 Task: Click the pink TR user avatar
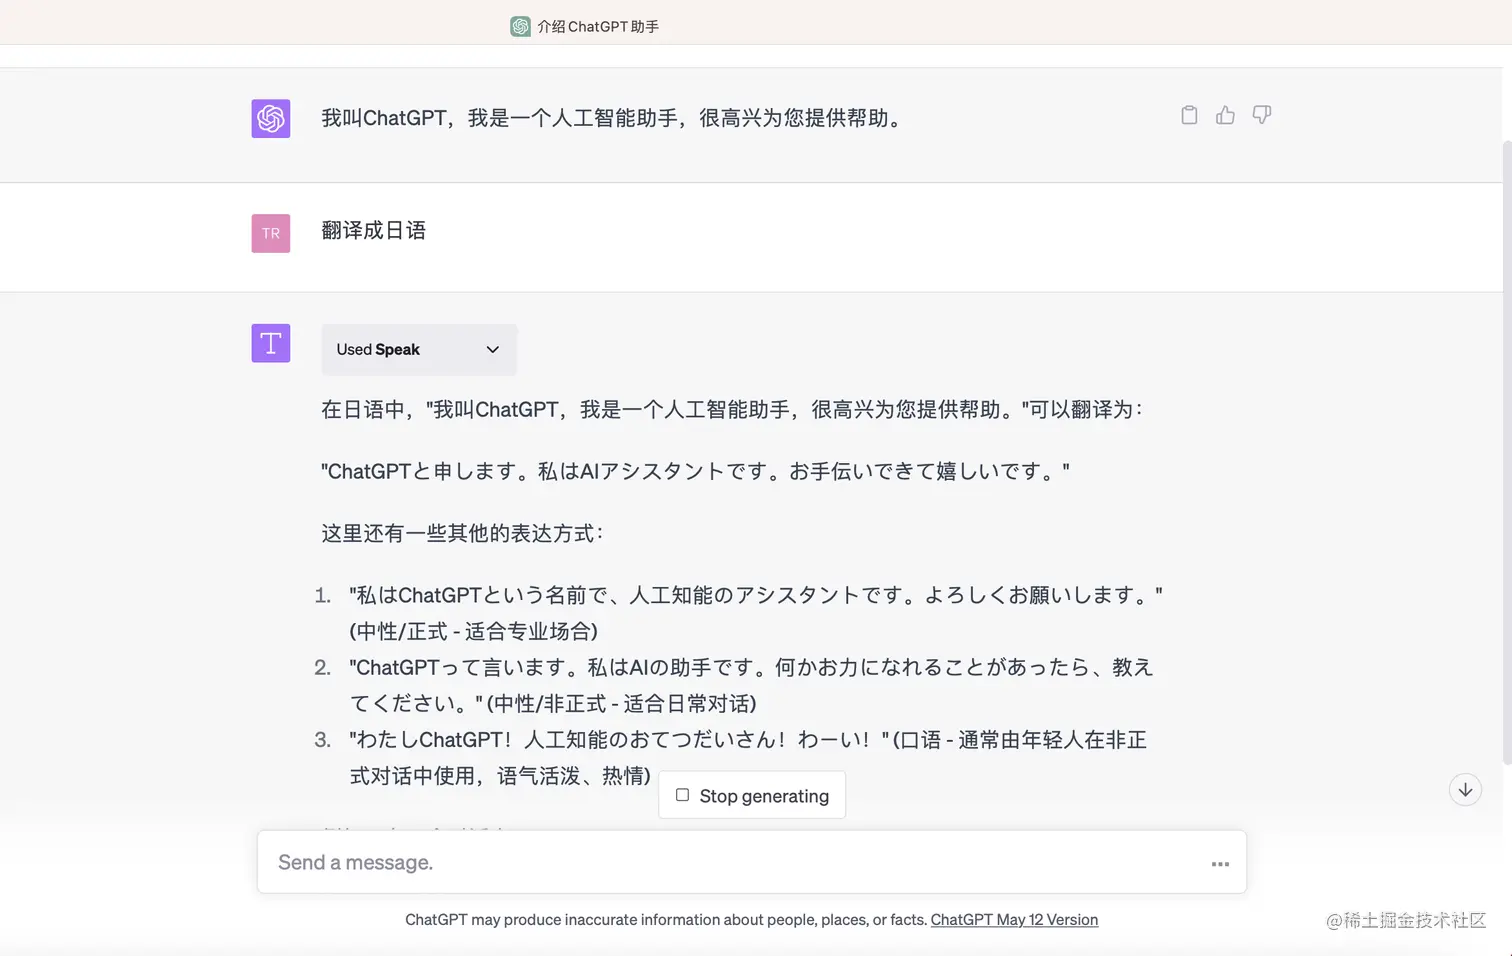pyautogui.click(x=271, y=233)
